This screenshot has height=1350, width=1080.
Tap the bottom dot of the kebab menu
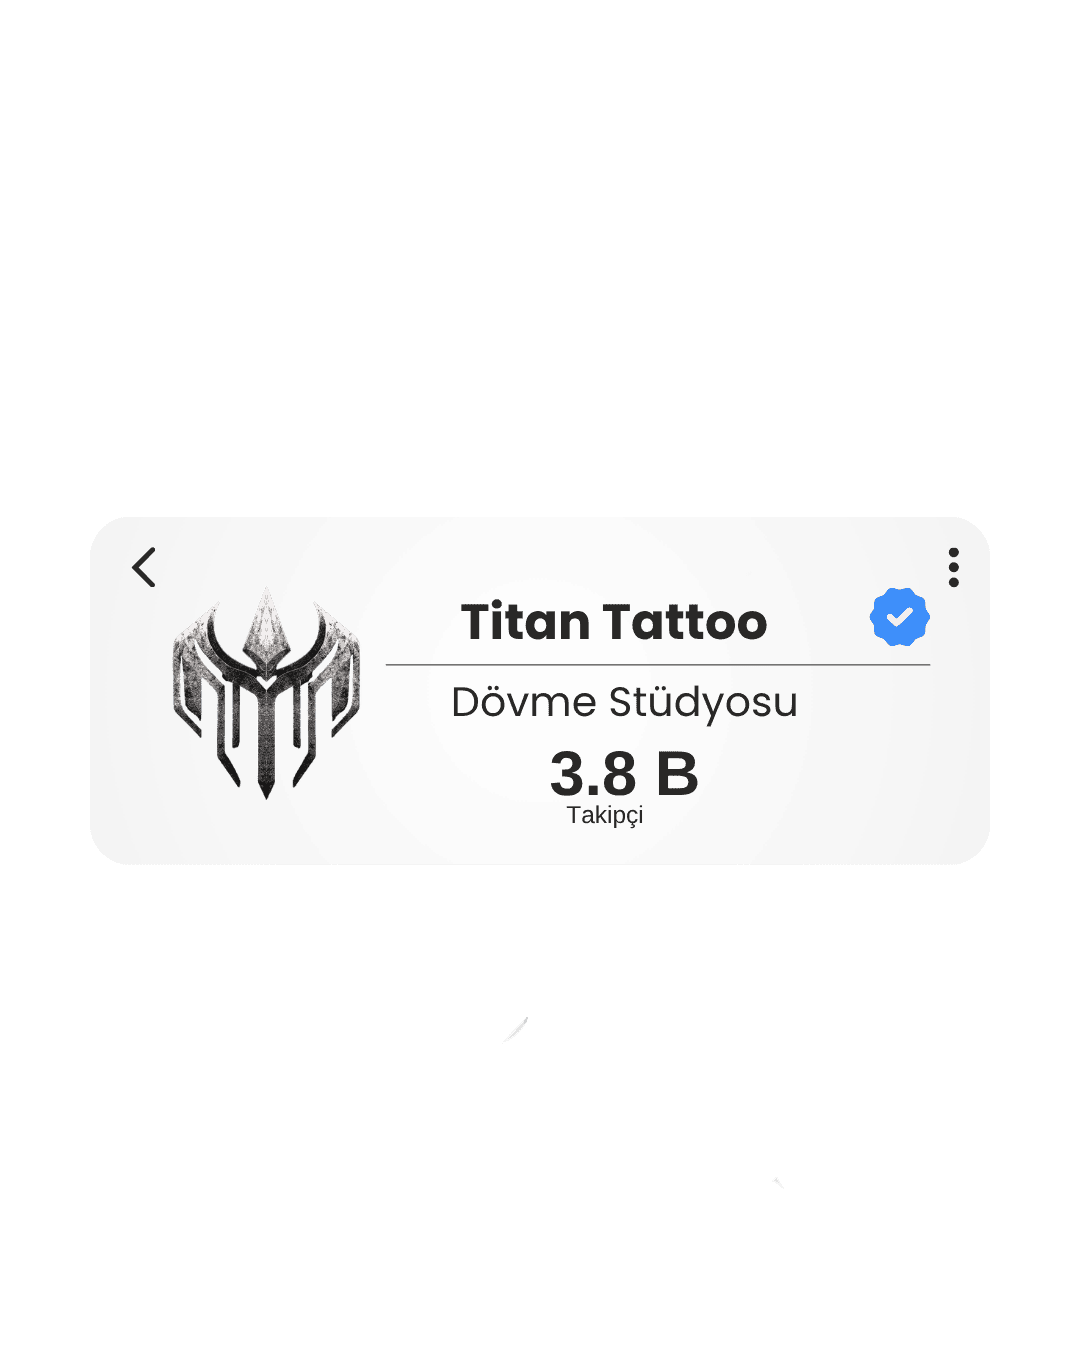pyautogui.click(x=954, y=582)
